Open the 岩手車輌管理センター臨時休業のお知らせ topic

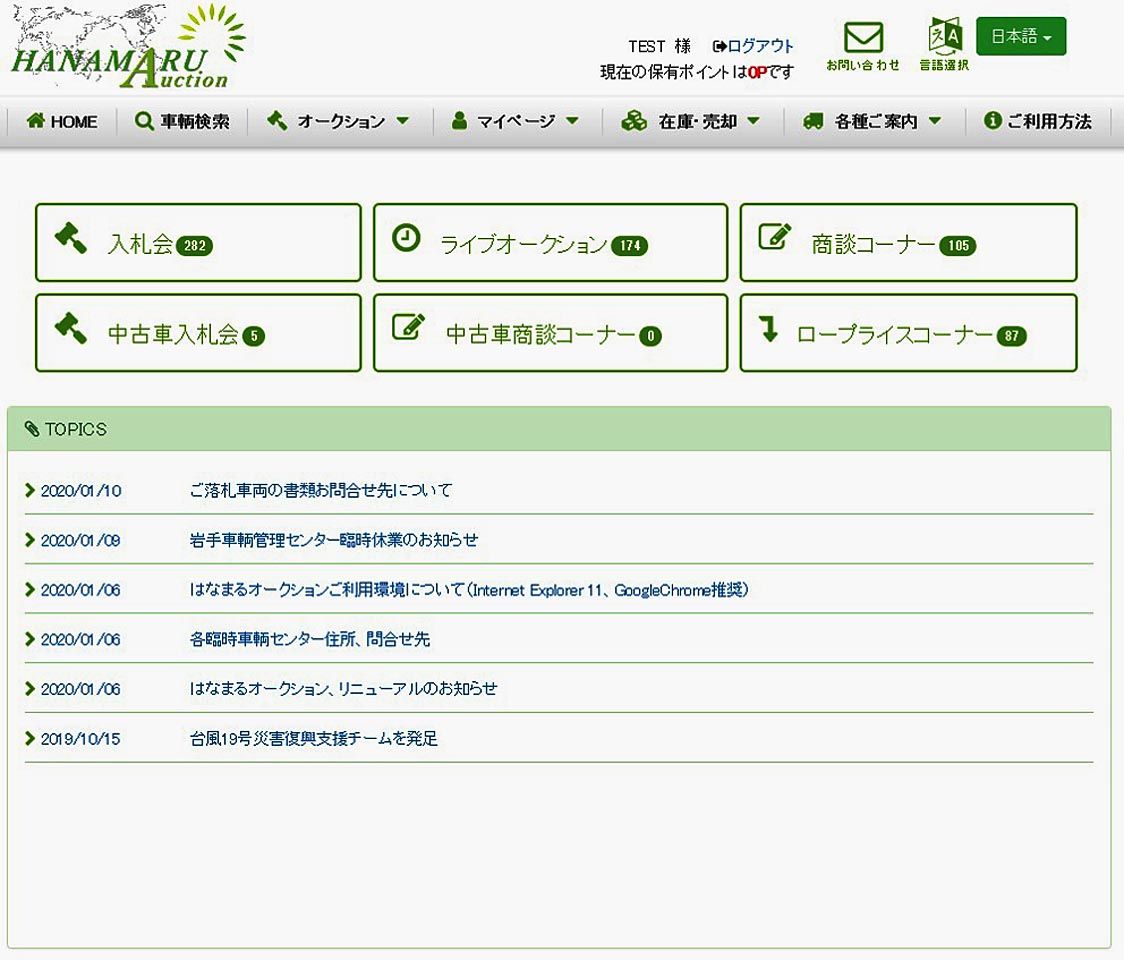[x=334, y=540]
